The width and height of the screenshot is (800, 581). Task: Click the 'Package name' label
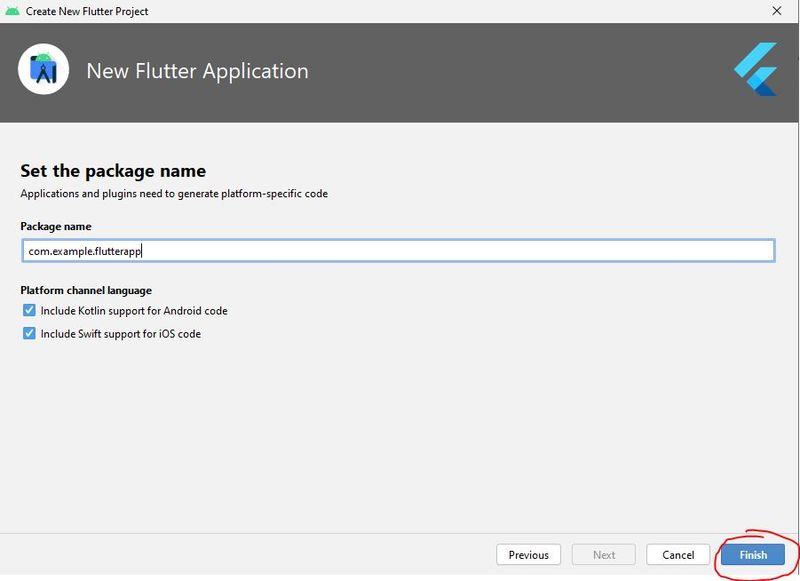56,226
